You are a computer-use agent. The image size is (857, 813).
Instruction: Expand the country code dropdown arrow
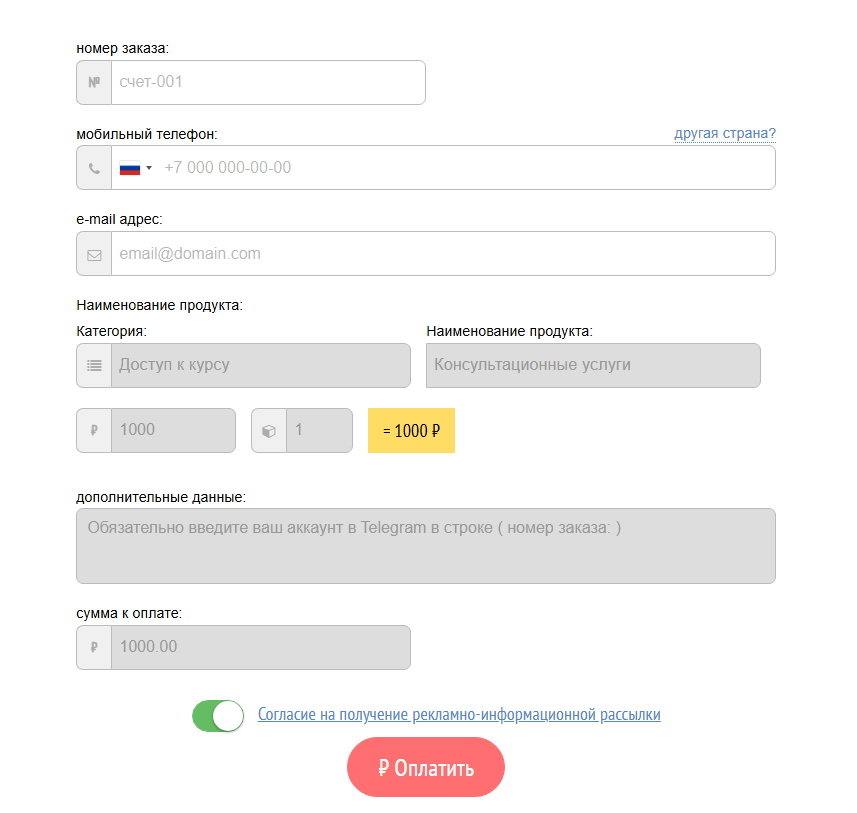[149, 168]
